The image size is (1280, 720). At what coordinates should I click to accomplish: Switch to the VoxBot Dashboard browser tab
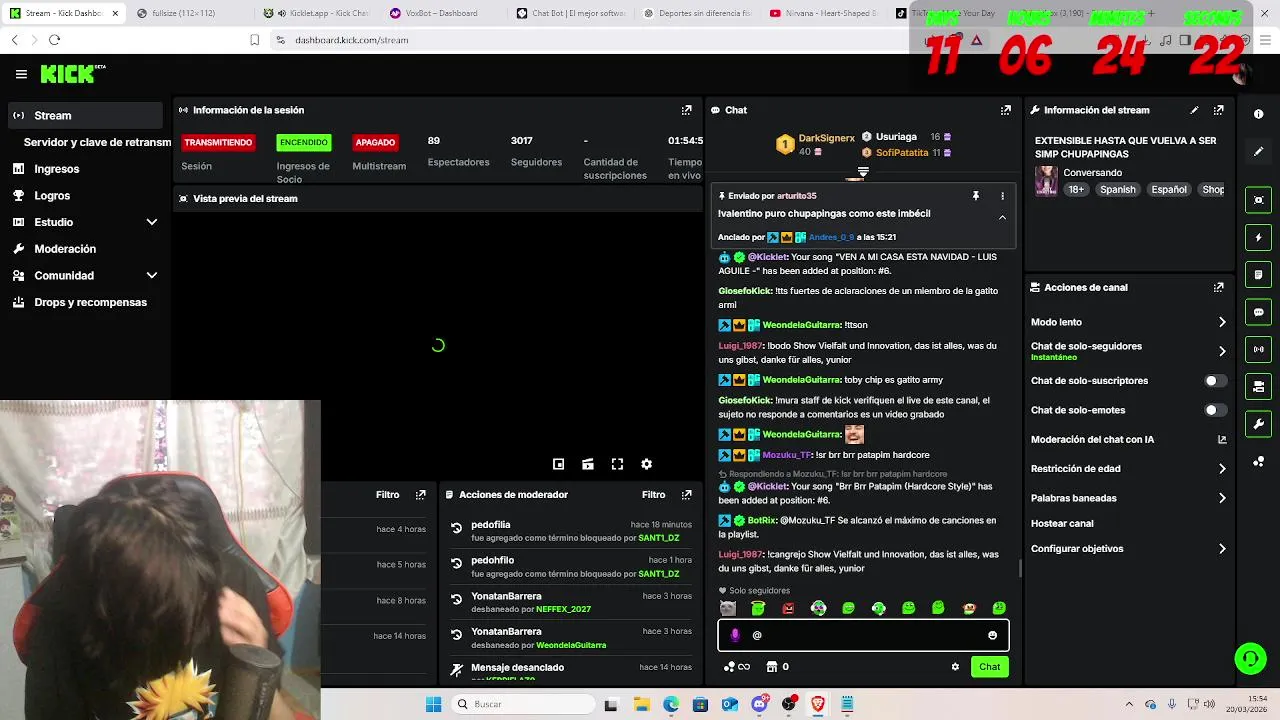(x=440, y=13)
